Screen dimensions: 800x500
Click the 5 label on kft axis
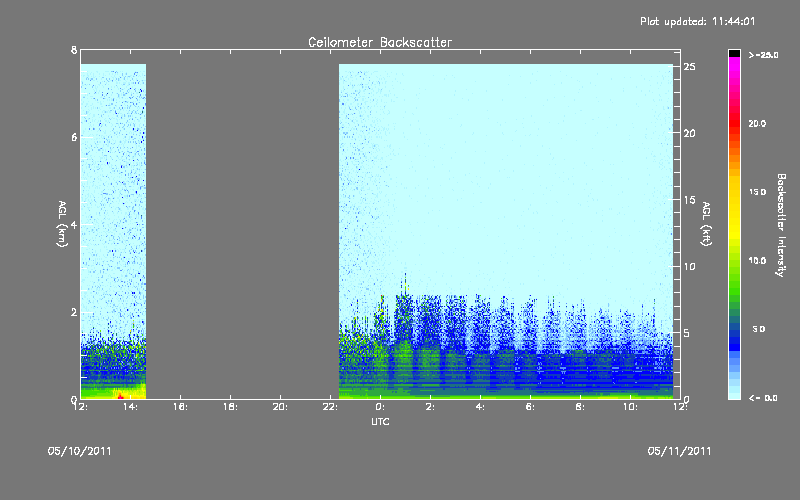(x=687, y=333)
